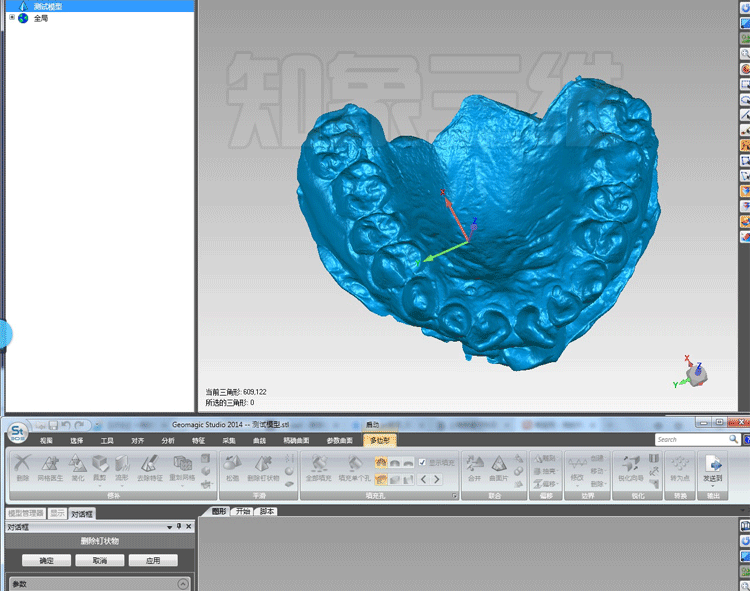Click the Redo arrow in quick access toolbar
This screenshot has width=750, height=591.
(x=79, y=425)
